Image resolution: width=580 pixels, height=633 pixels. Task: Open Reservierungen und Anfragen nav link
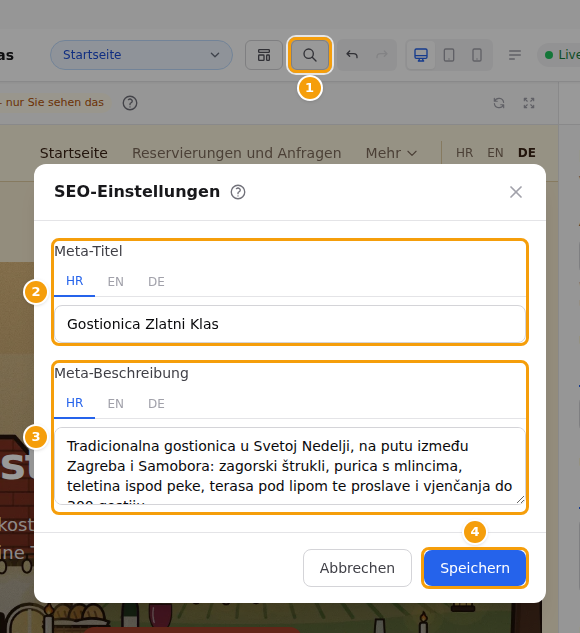[x=237, y=153]
